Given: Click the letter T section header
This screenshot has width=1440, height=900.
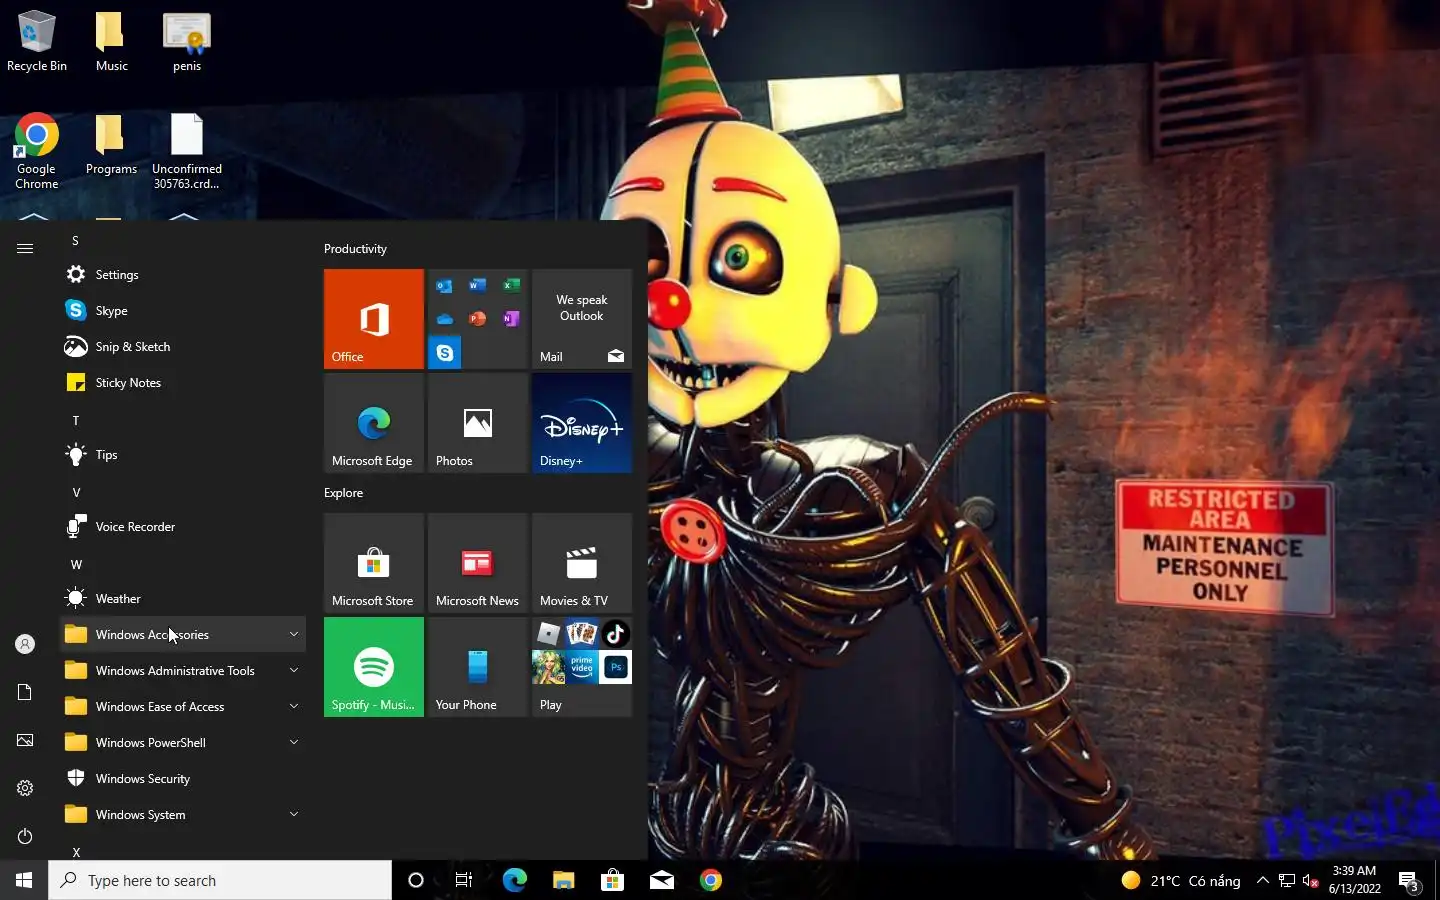Looking at the screenshot, I should [75, 421].
